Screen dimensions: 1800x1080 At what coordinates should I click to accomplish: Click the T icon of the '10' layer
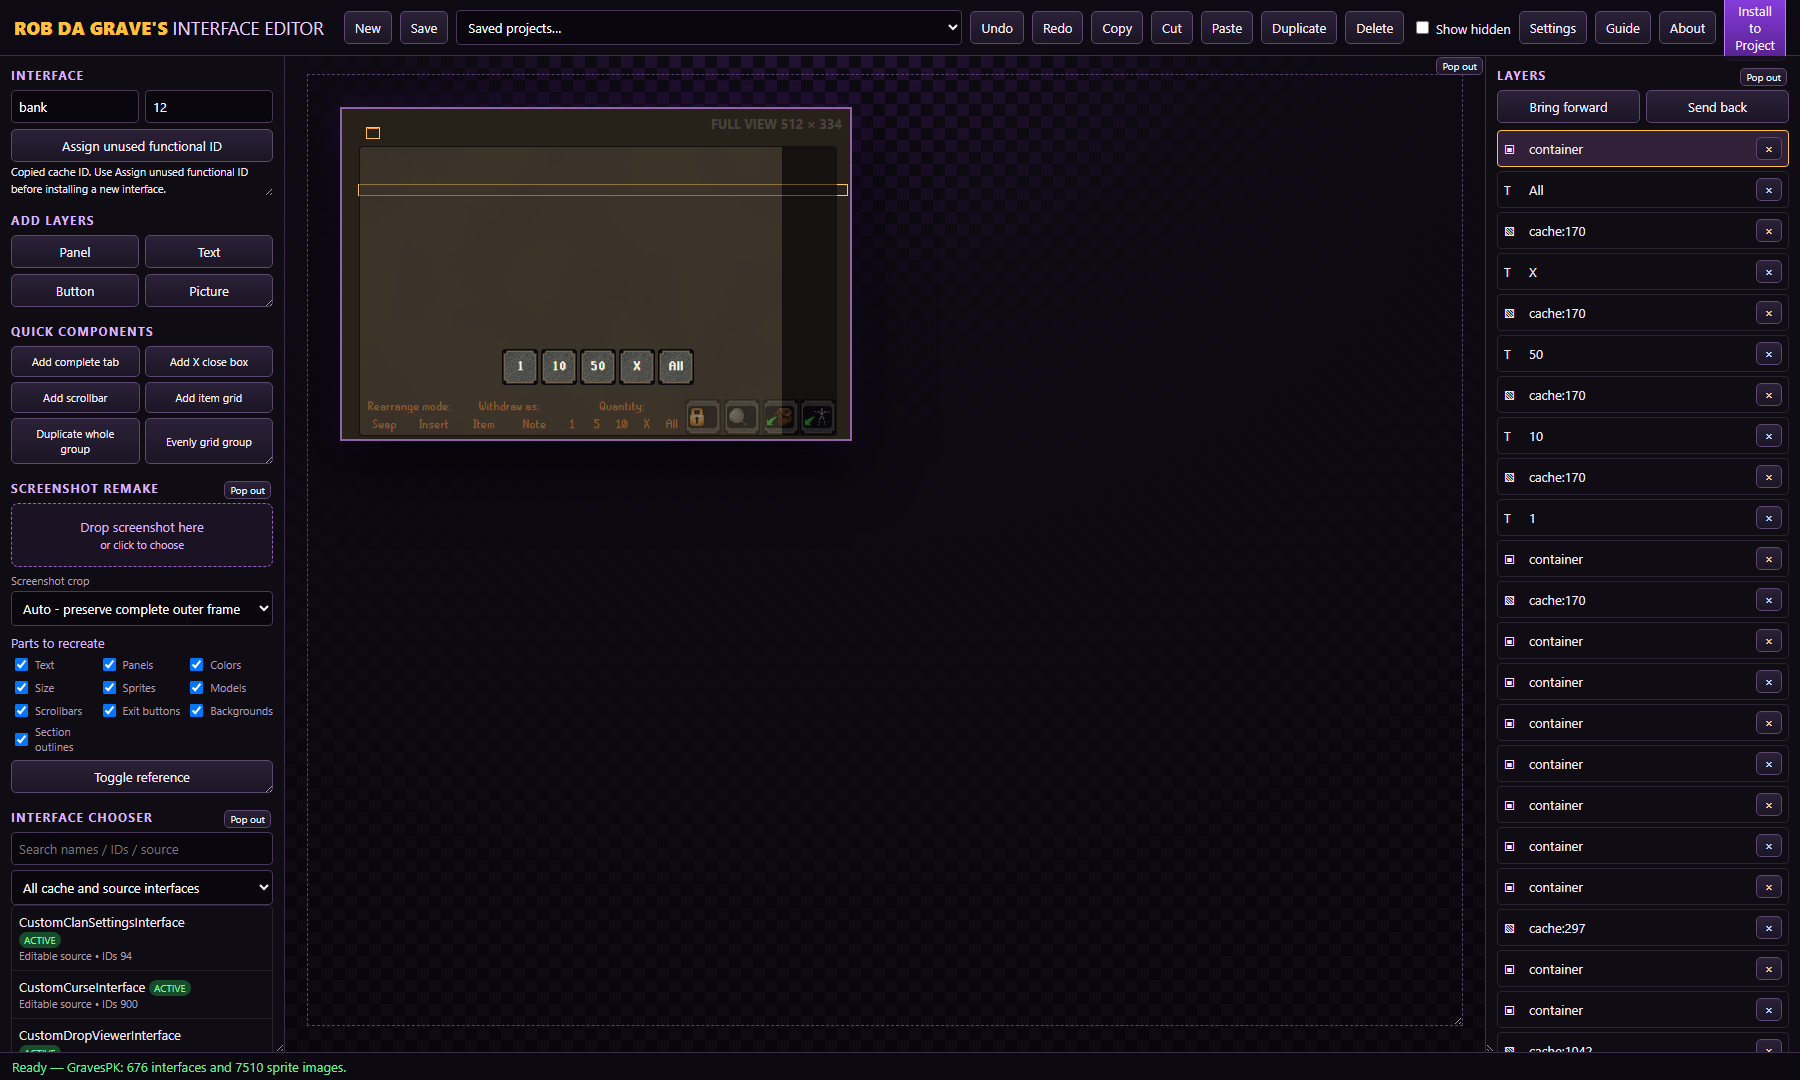(1508, 436)
